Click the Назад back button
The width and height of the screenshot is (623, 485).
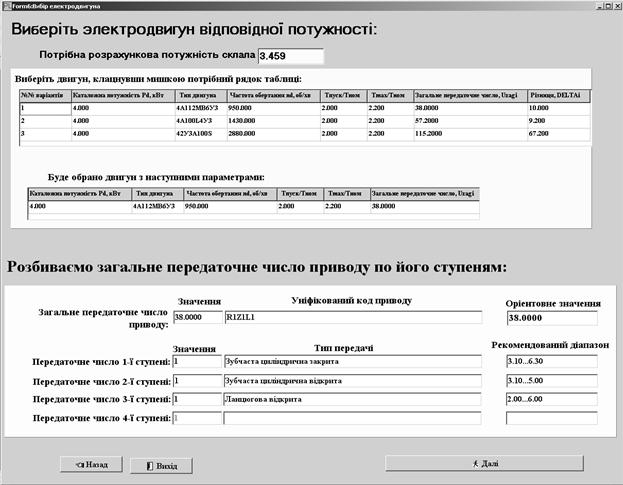[91, 464]
